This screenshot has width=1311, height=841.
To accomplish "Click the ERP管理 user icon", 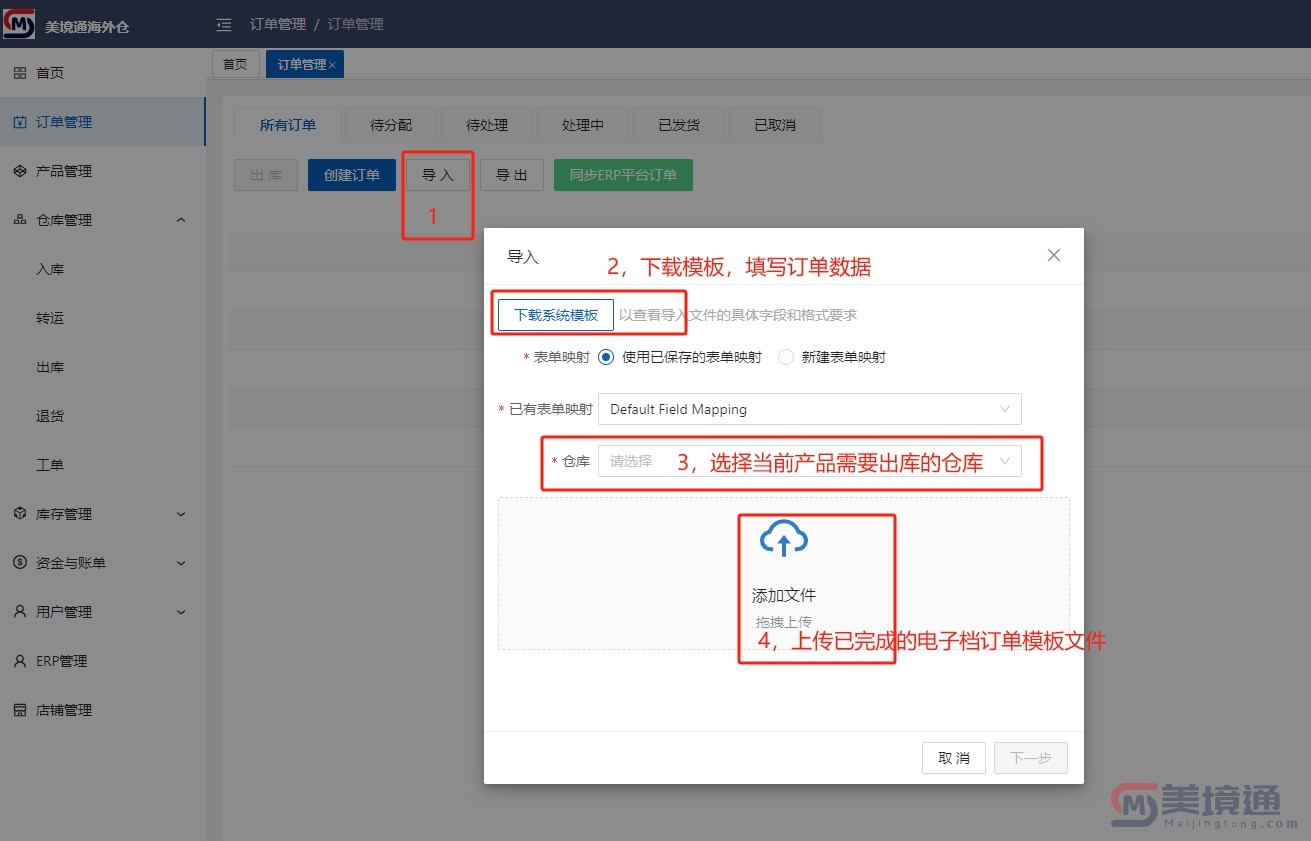I will (20, 661).
